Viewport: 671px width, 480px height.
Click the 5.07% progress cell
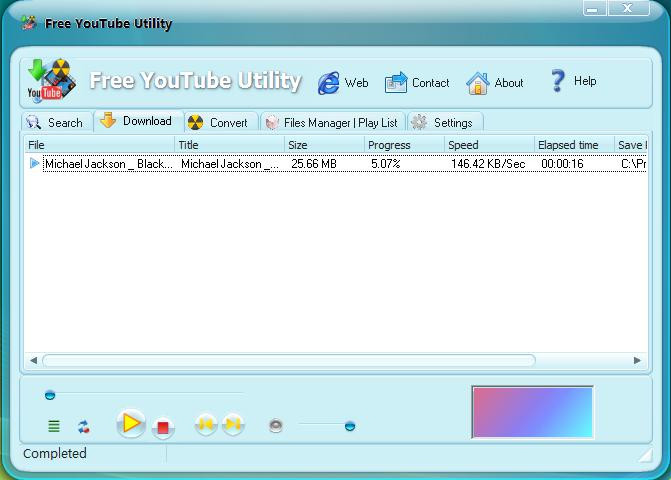coord(386,164)
